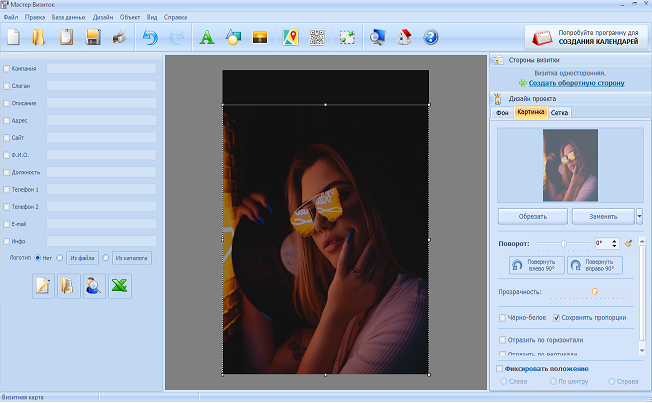Toggle the 'Сохранять пропорции' checkbox
This screenshot has height=403, width=652.
pyautogui.click(x=558, y=318)
